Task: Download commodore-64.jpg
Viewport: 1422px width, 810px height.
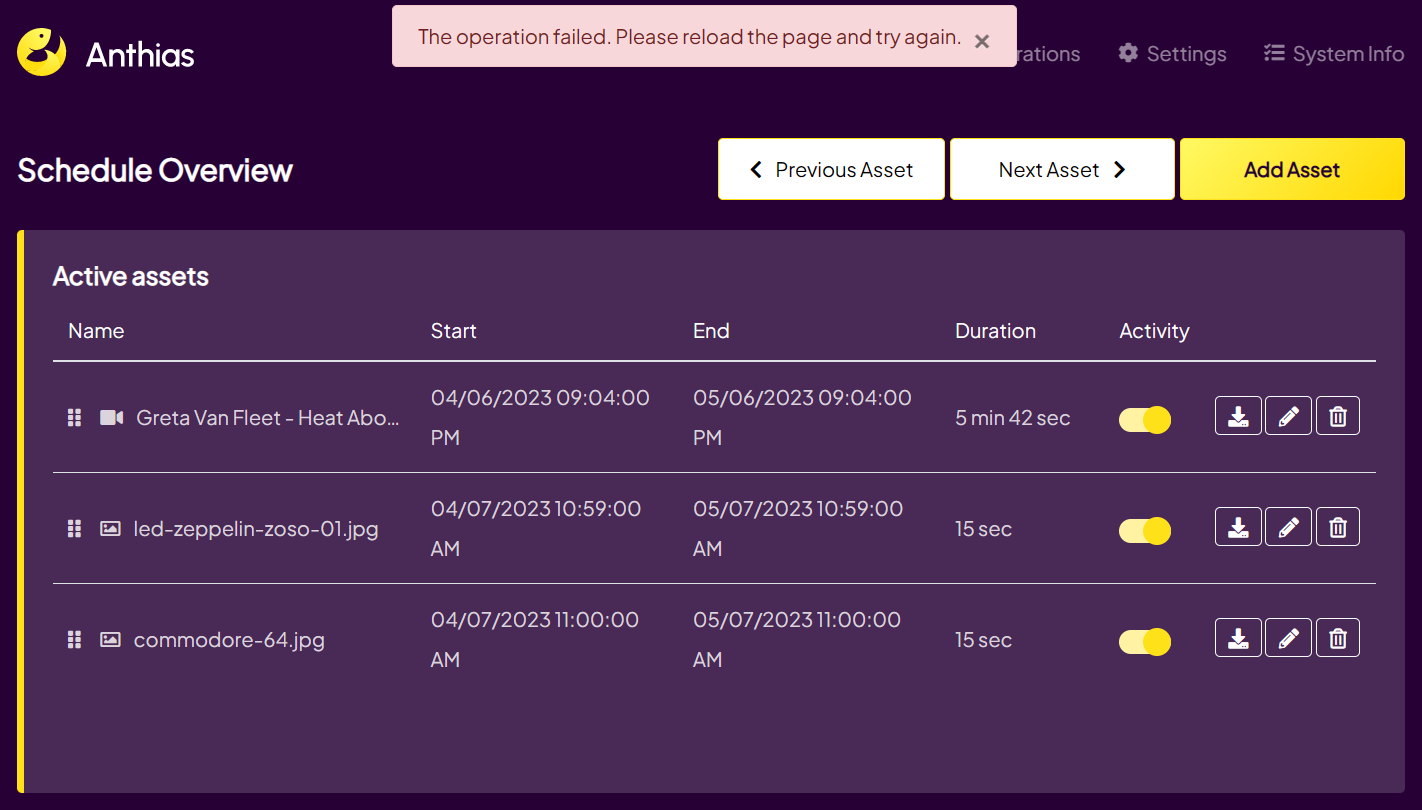Action: 1238,637
